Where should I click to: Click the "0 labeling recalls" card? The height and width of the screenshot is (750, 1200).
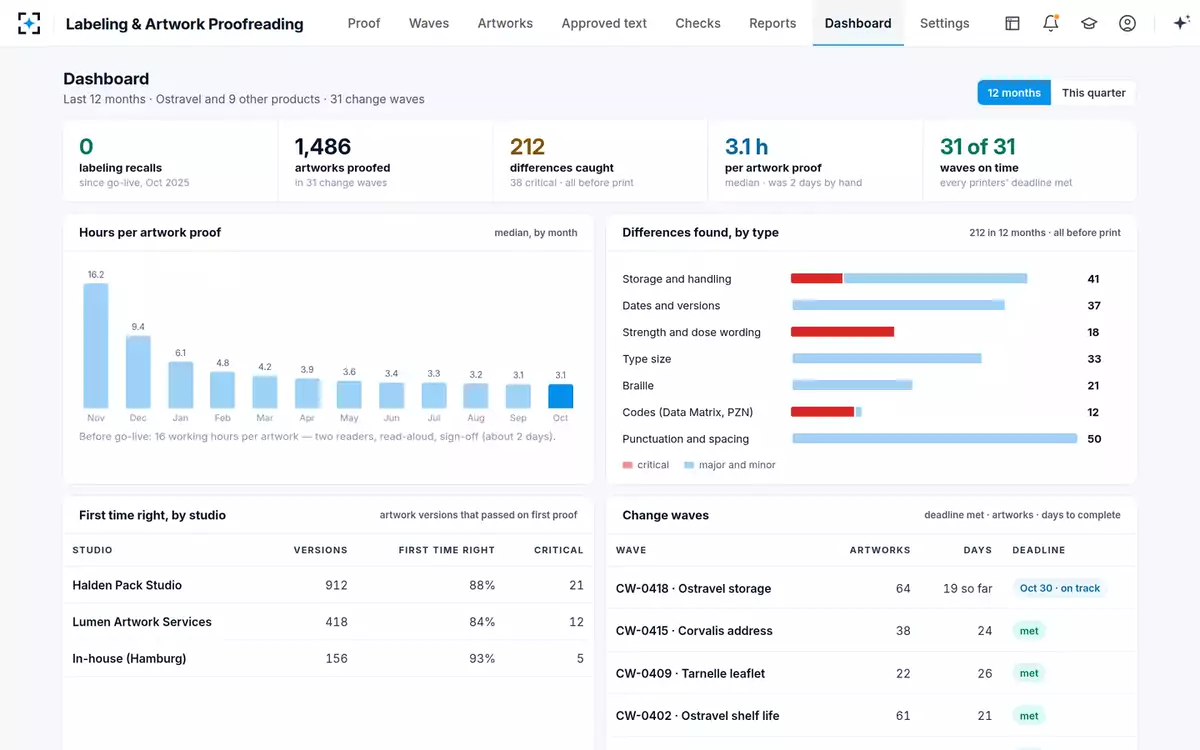coord(171,162)
